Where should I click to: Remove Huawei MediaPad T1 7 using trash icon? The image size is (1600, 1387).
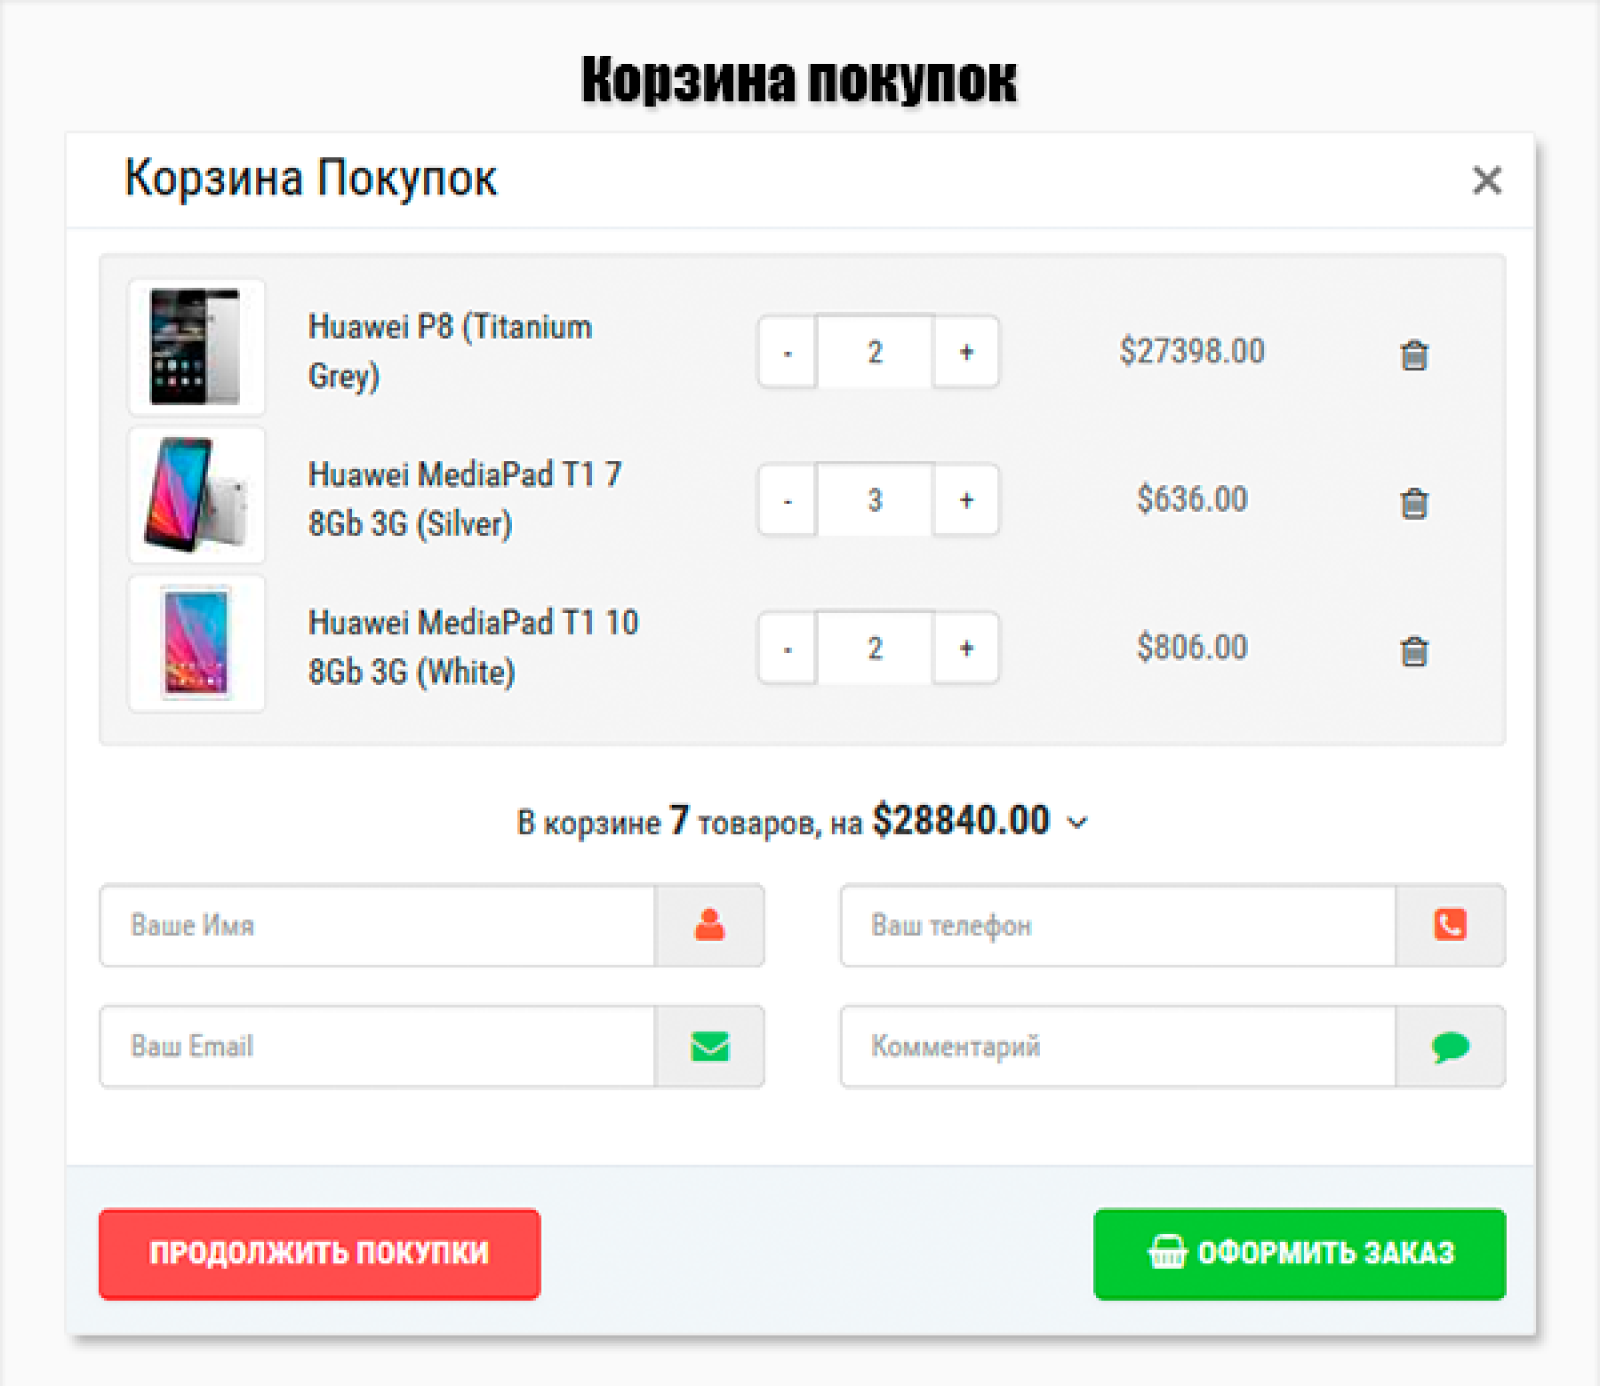pos(1414,502)
